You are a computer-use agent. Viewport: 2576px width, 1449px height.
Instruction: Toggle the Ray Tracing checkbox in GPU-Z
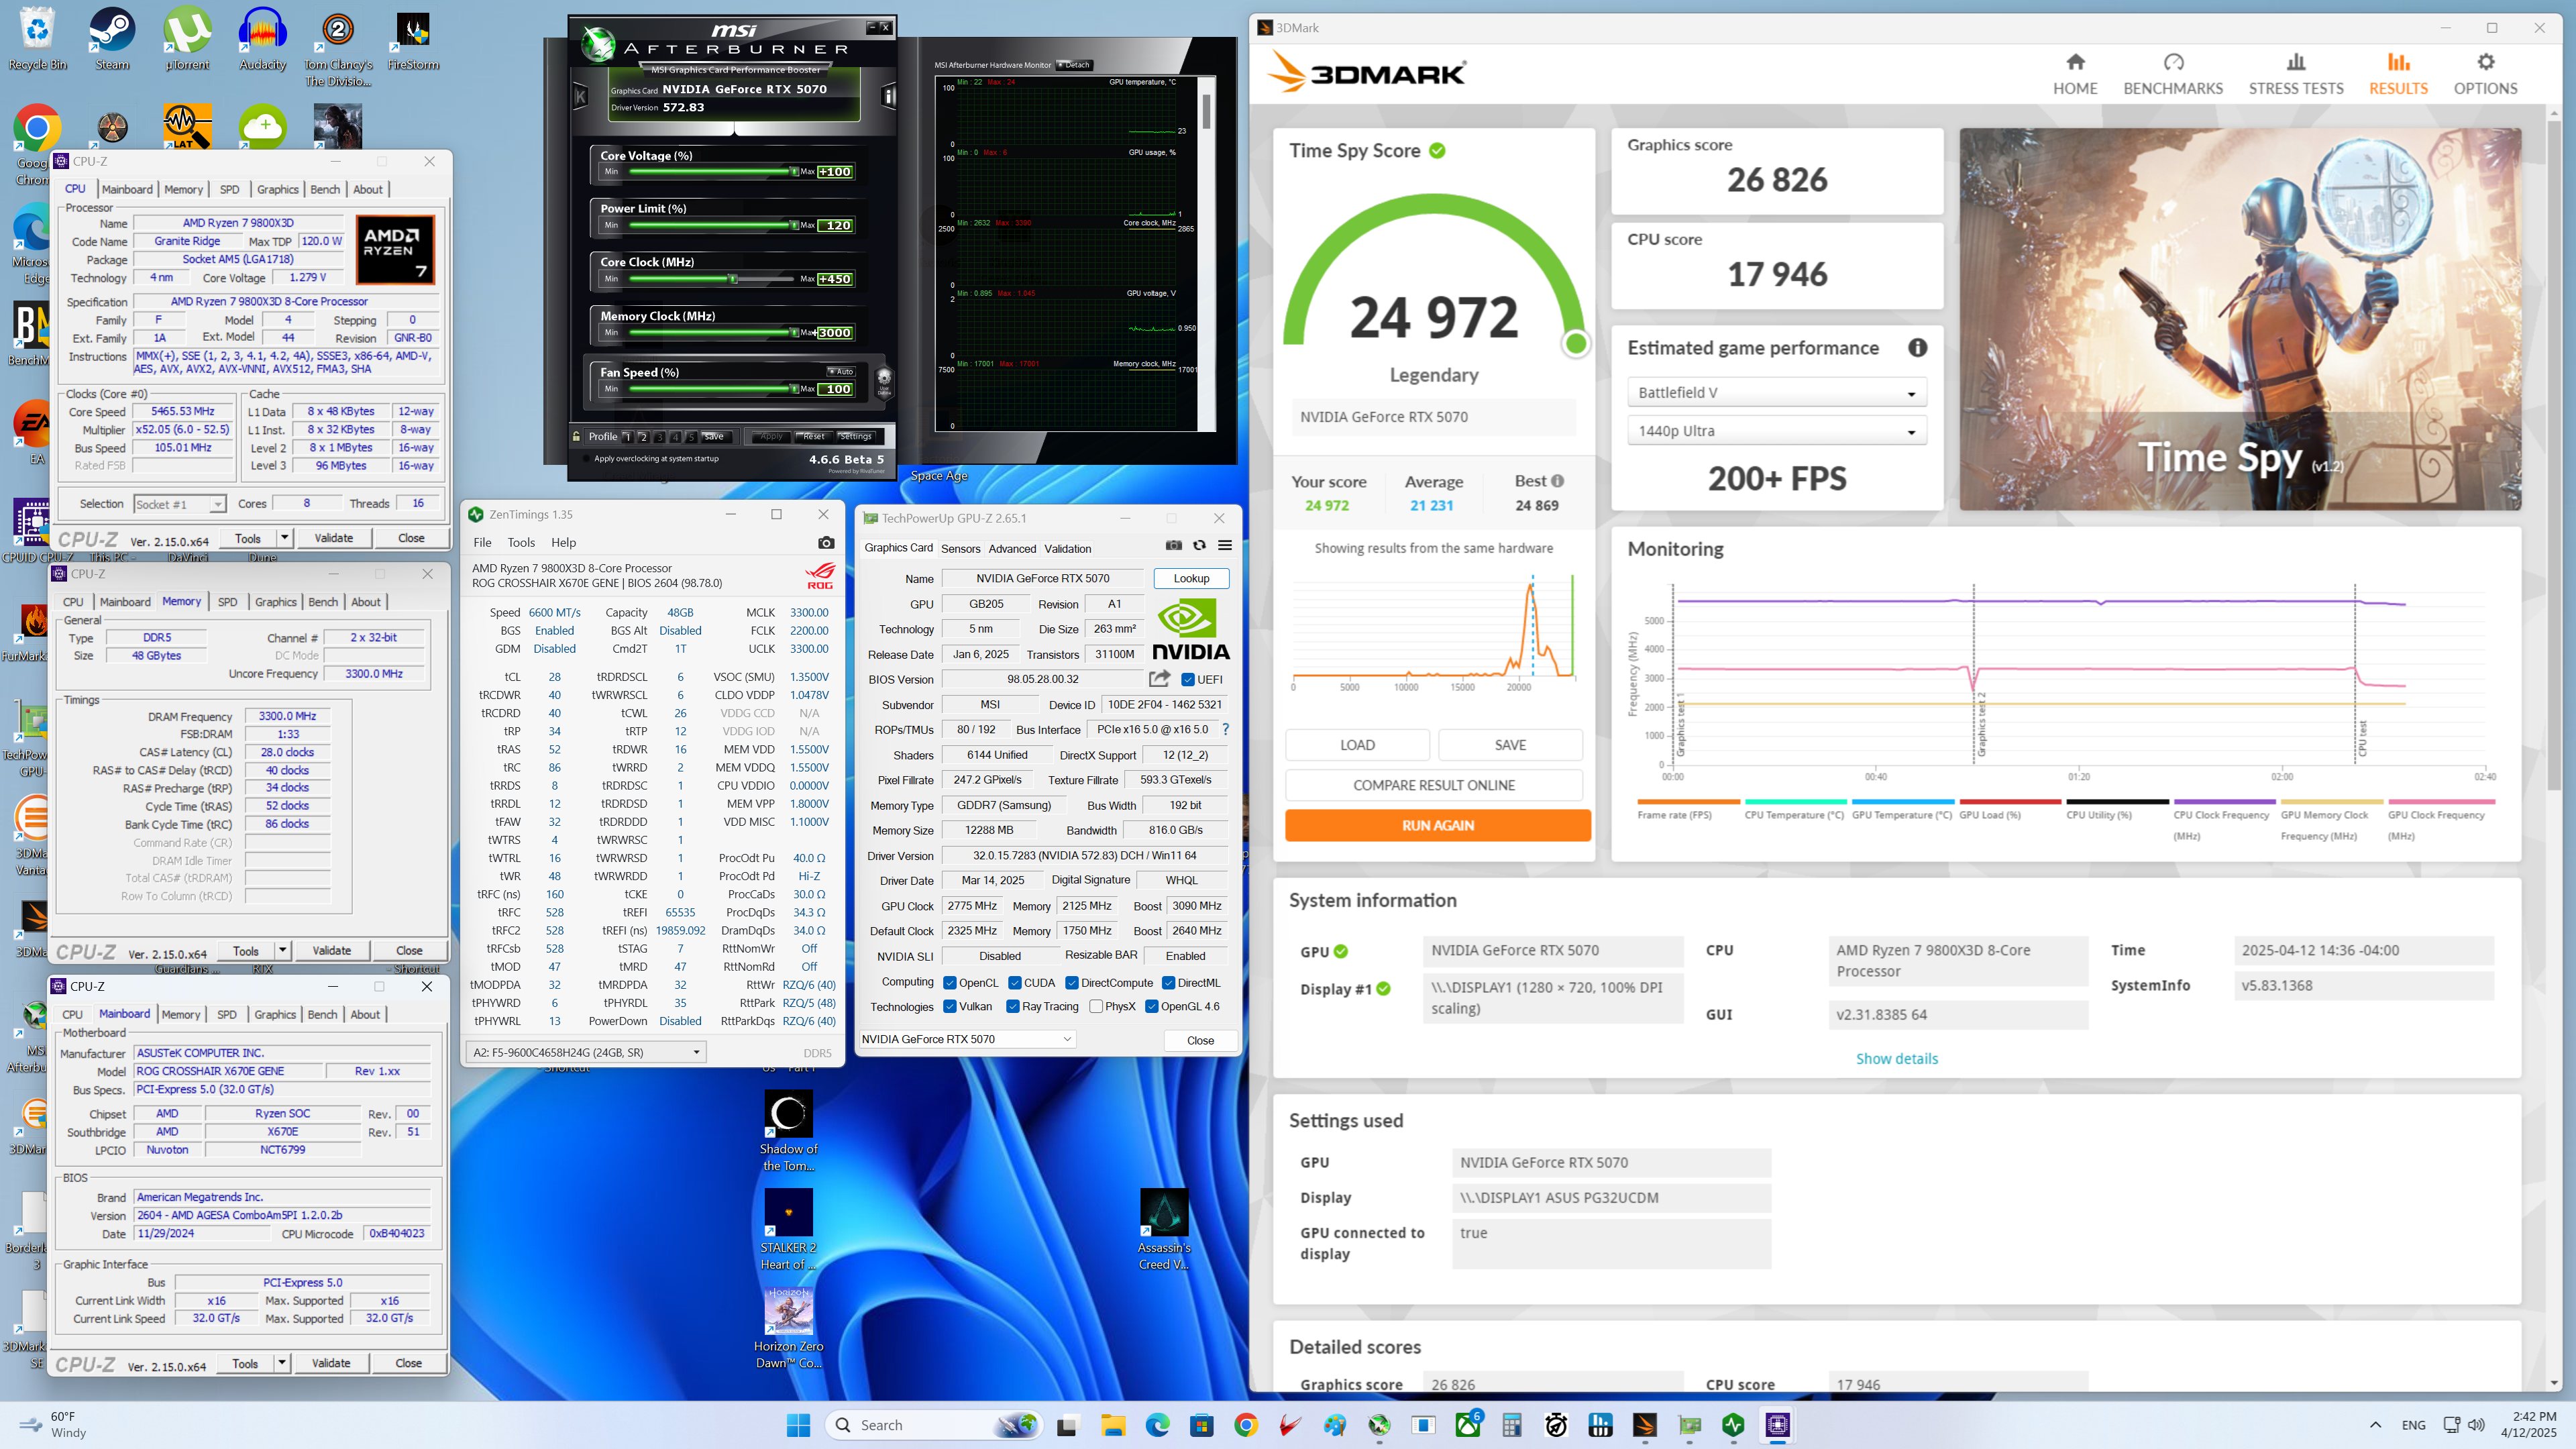point(1013,1006)
